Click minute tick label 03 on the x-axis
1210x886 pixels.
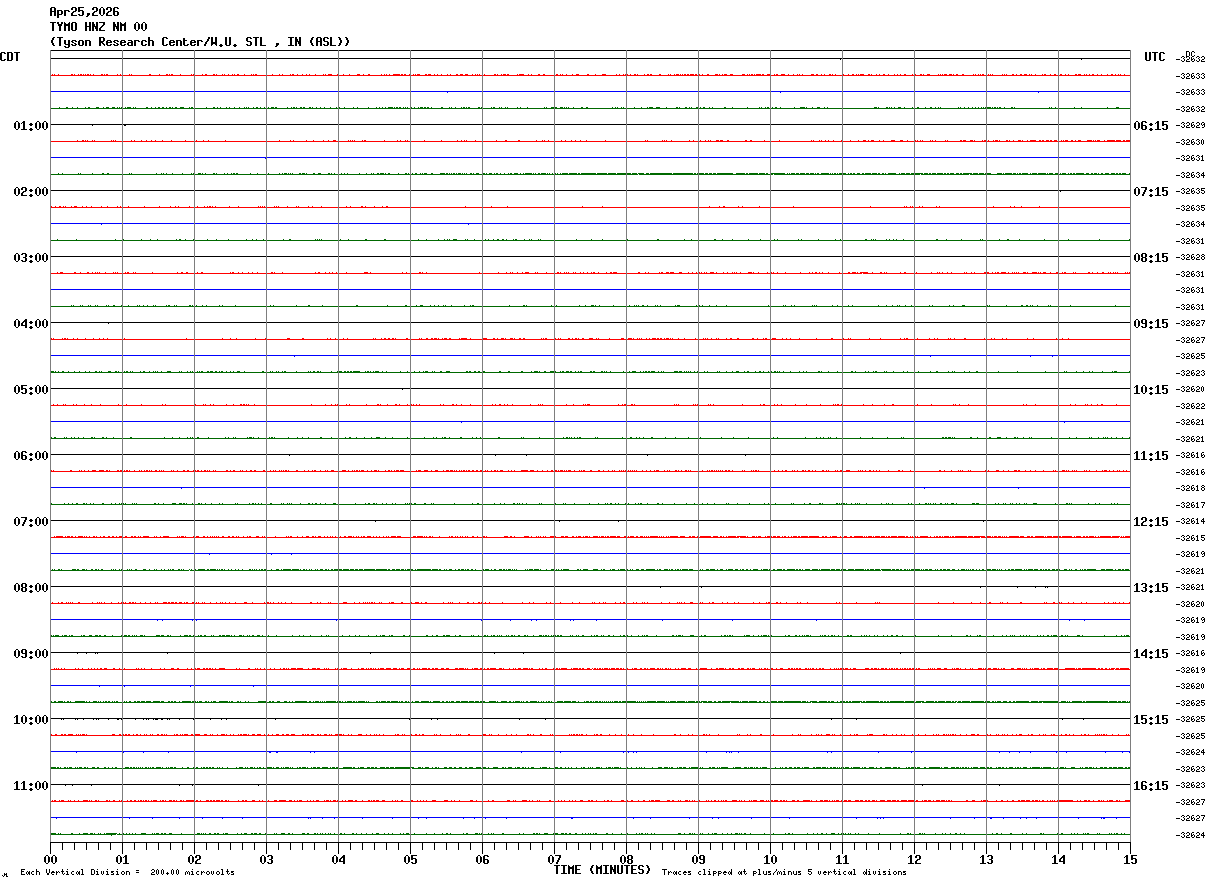tap(266, 859)
